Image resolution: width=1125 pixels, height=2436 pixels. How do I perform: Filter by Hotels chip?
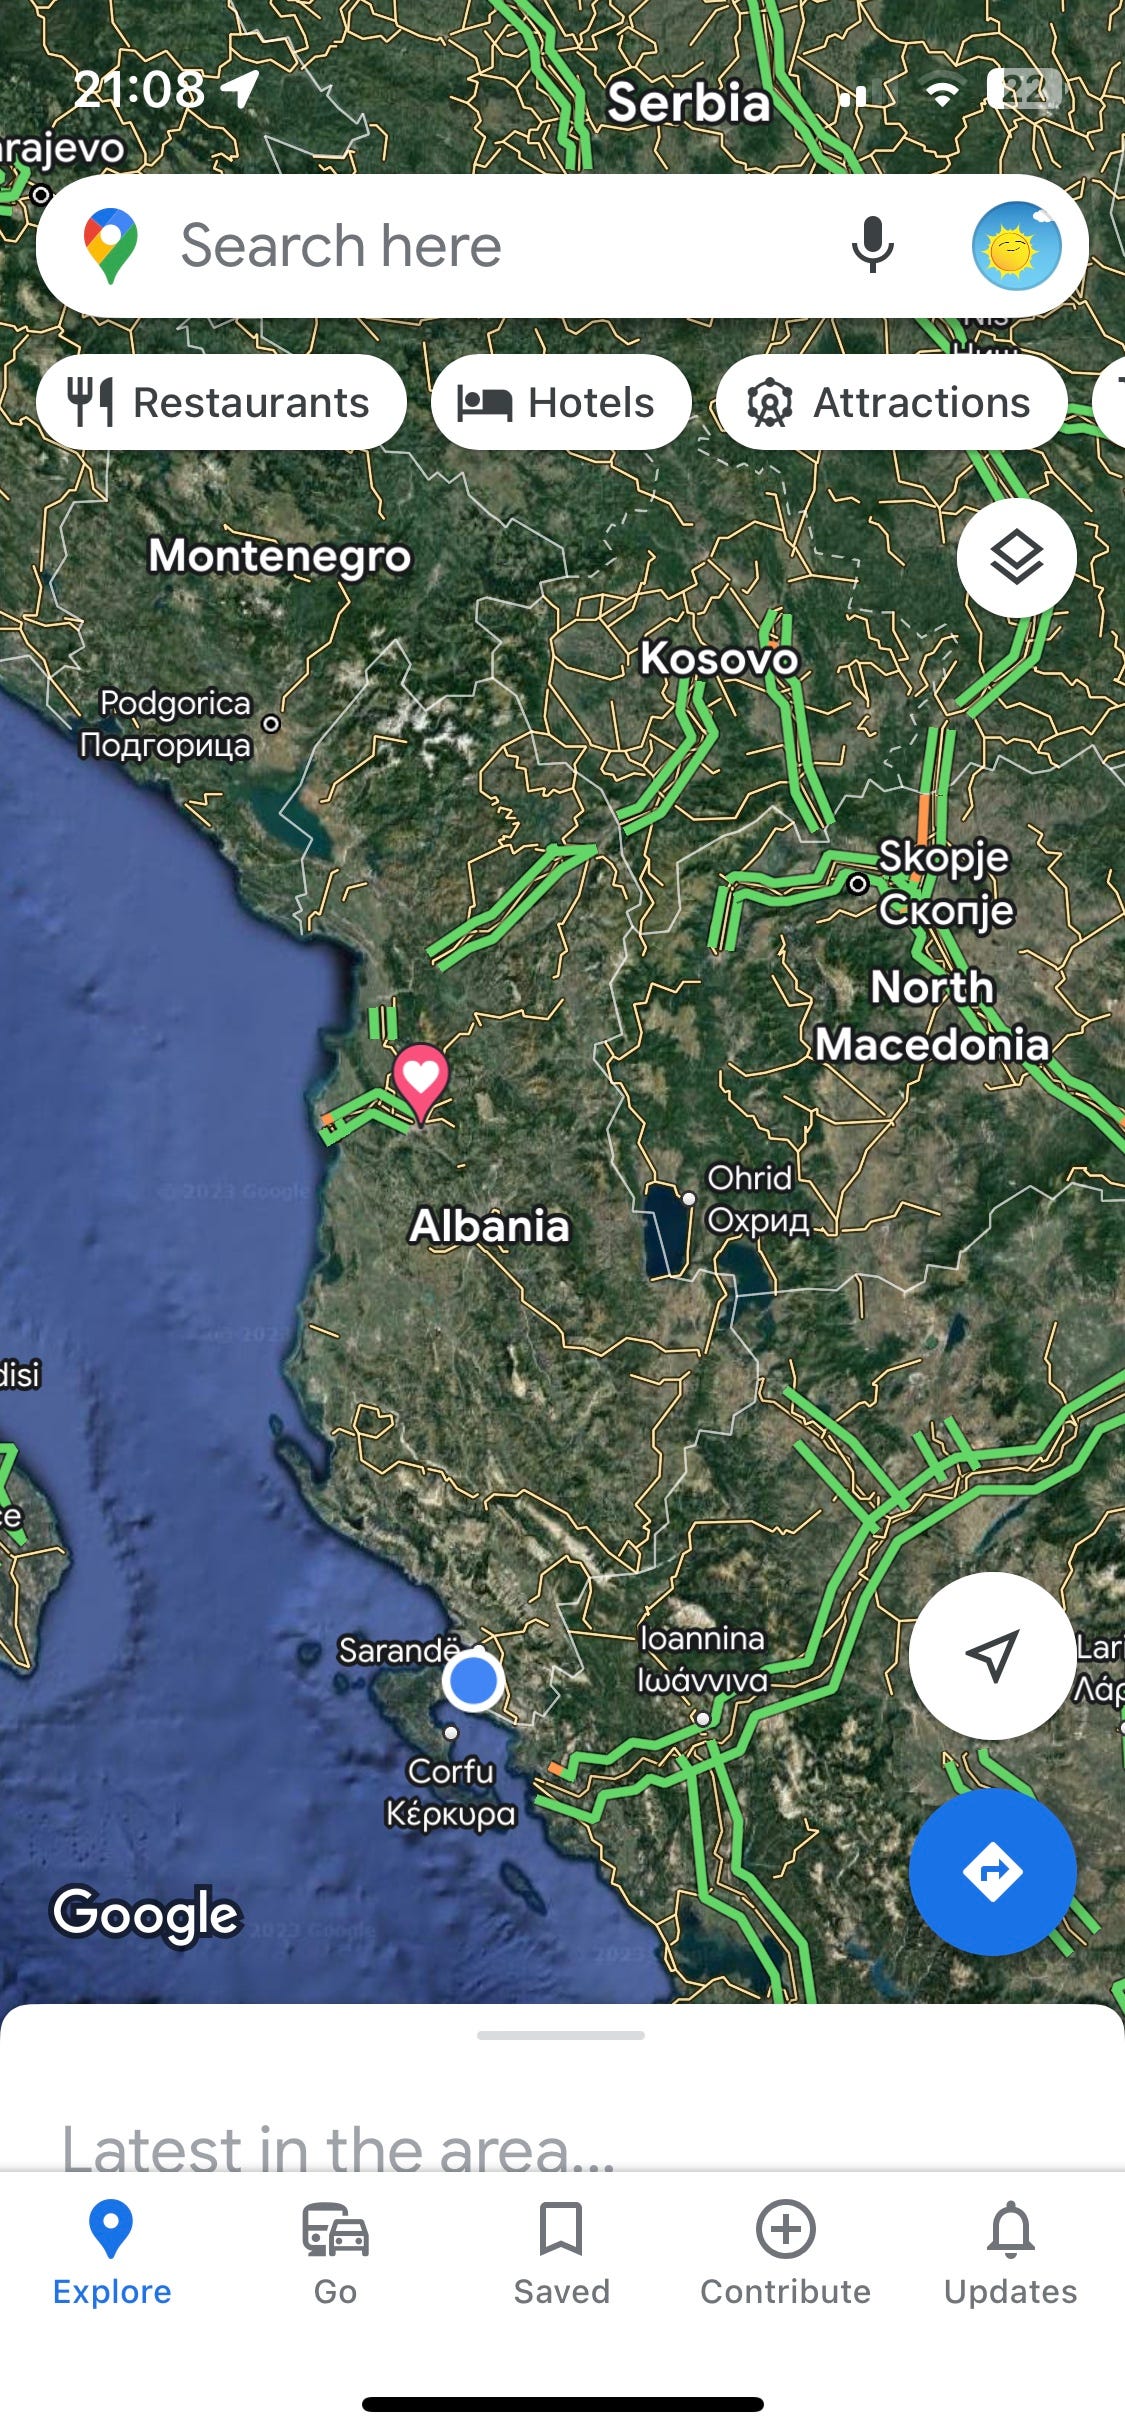click(x=561, y=402)
